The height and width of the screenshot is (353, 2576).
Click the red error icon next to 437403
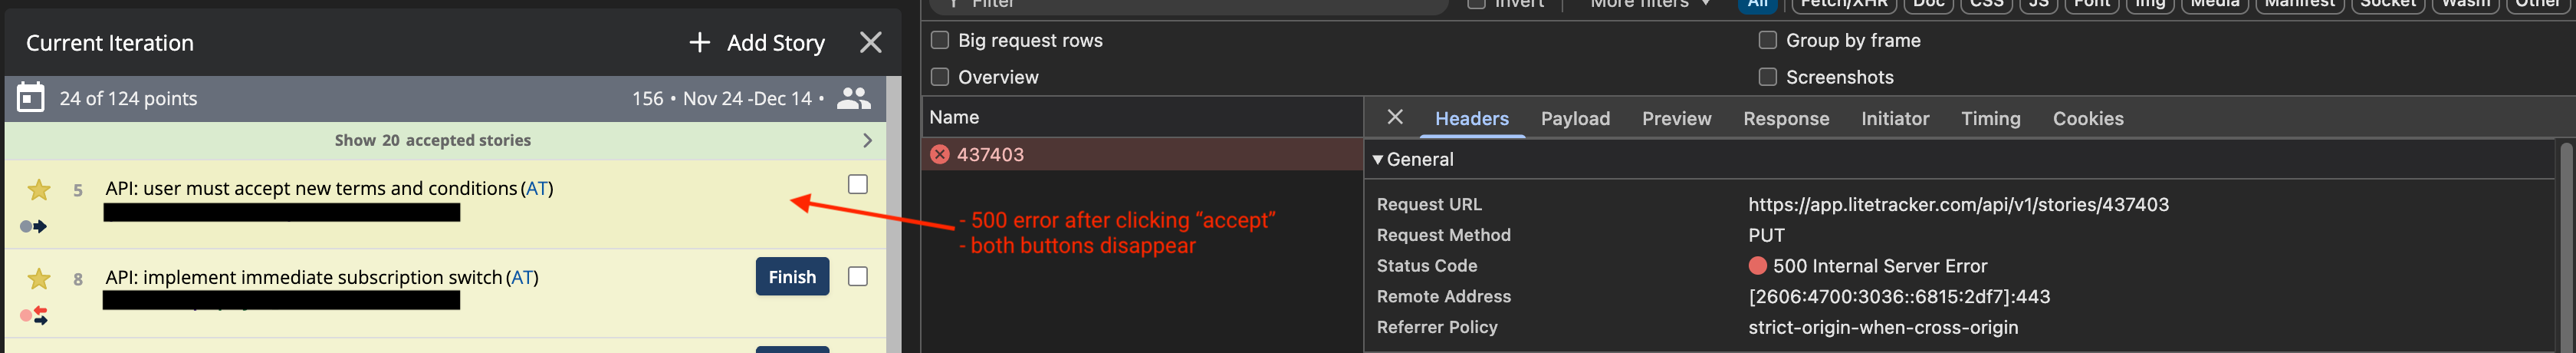coord(940,154)
